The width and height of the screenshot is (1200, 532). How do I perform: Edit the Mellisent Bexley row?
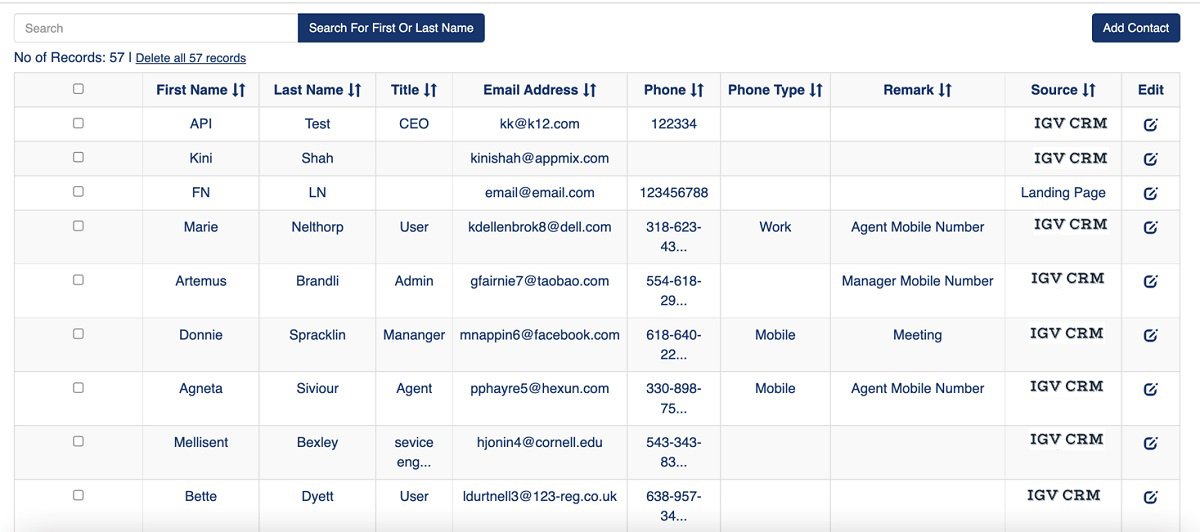(1150, 443)
